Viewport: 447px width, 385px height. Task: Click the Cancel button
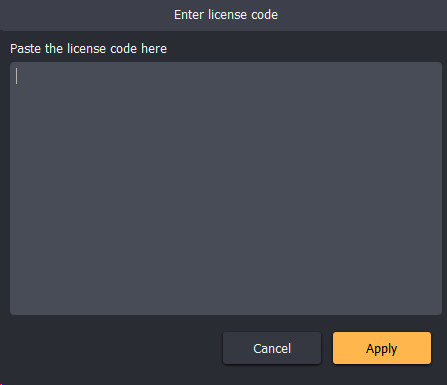(272, 348)
